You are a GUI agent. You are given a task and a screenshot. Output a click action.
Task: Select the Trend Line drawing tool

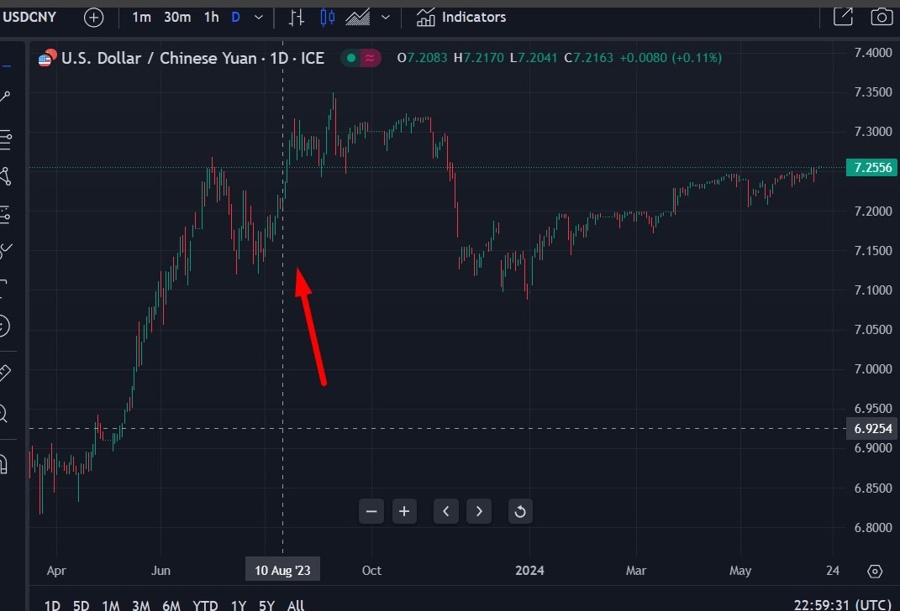tap(5, 97)
